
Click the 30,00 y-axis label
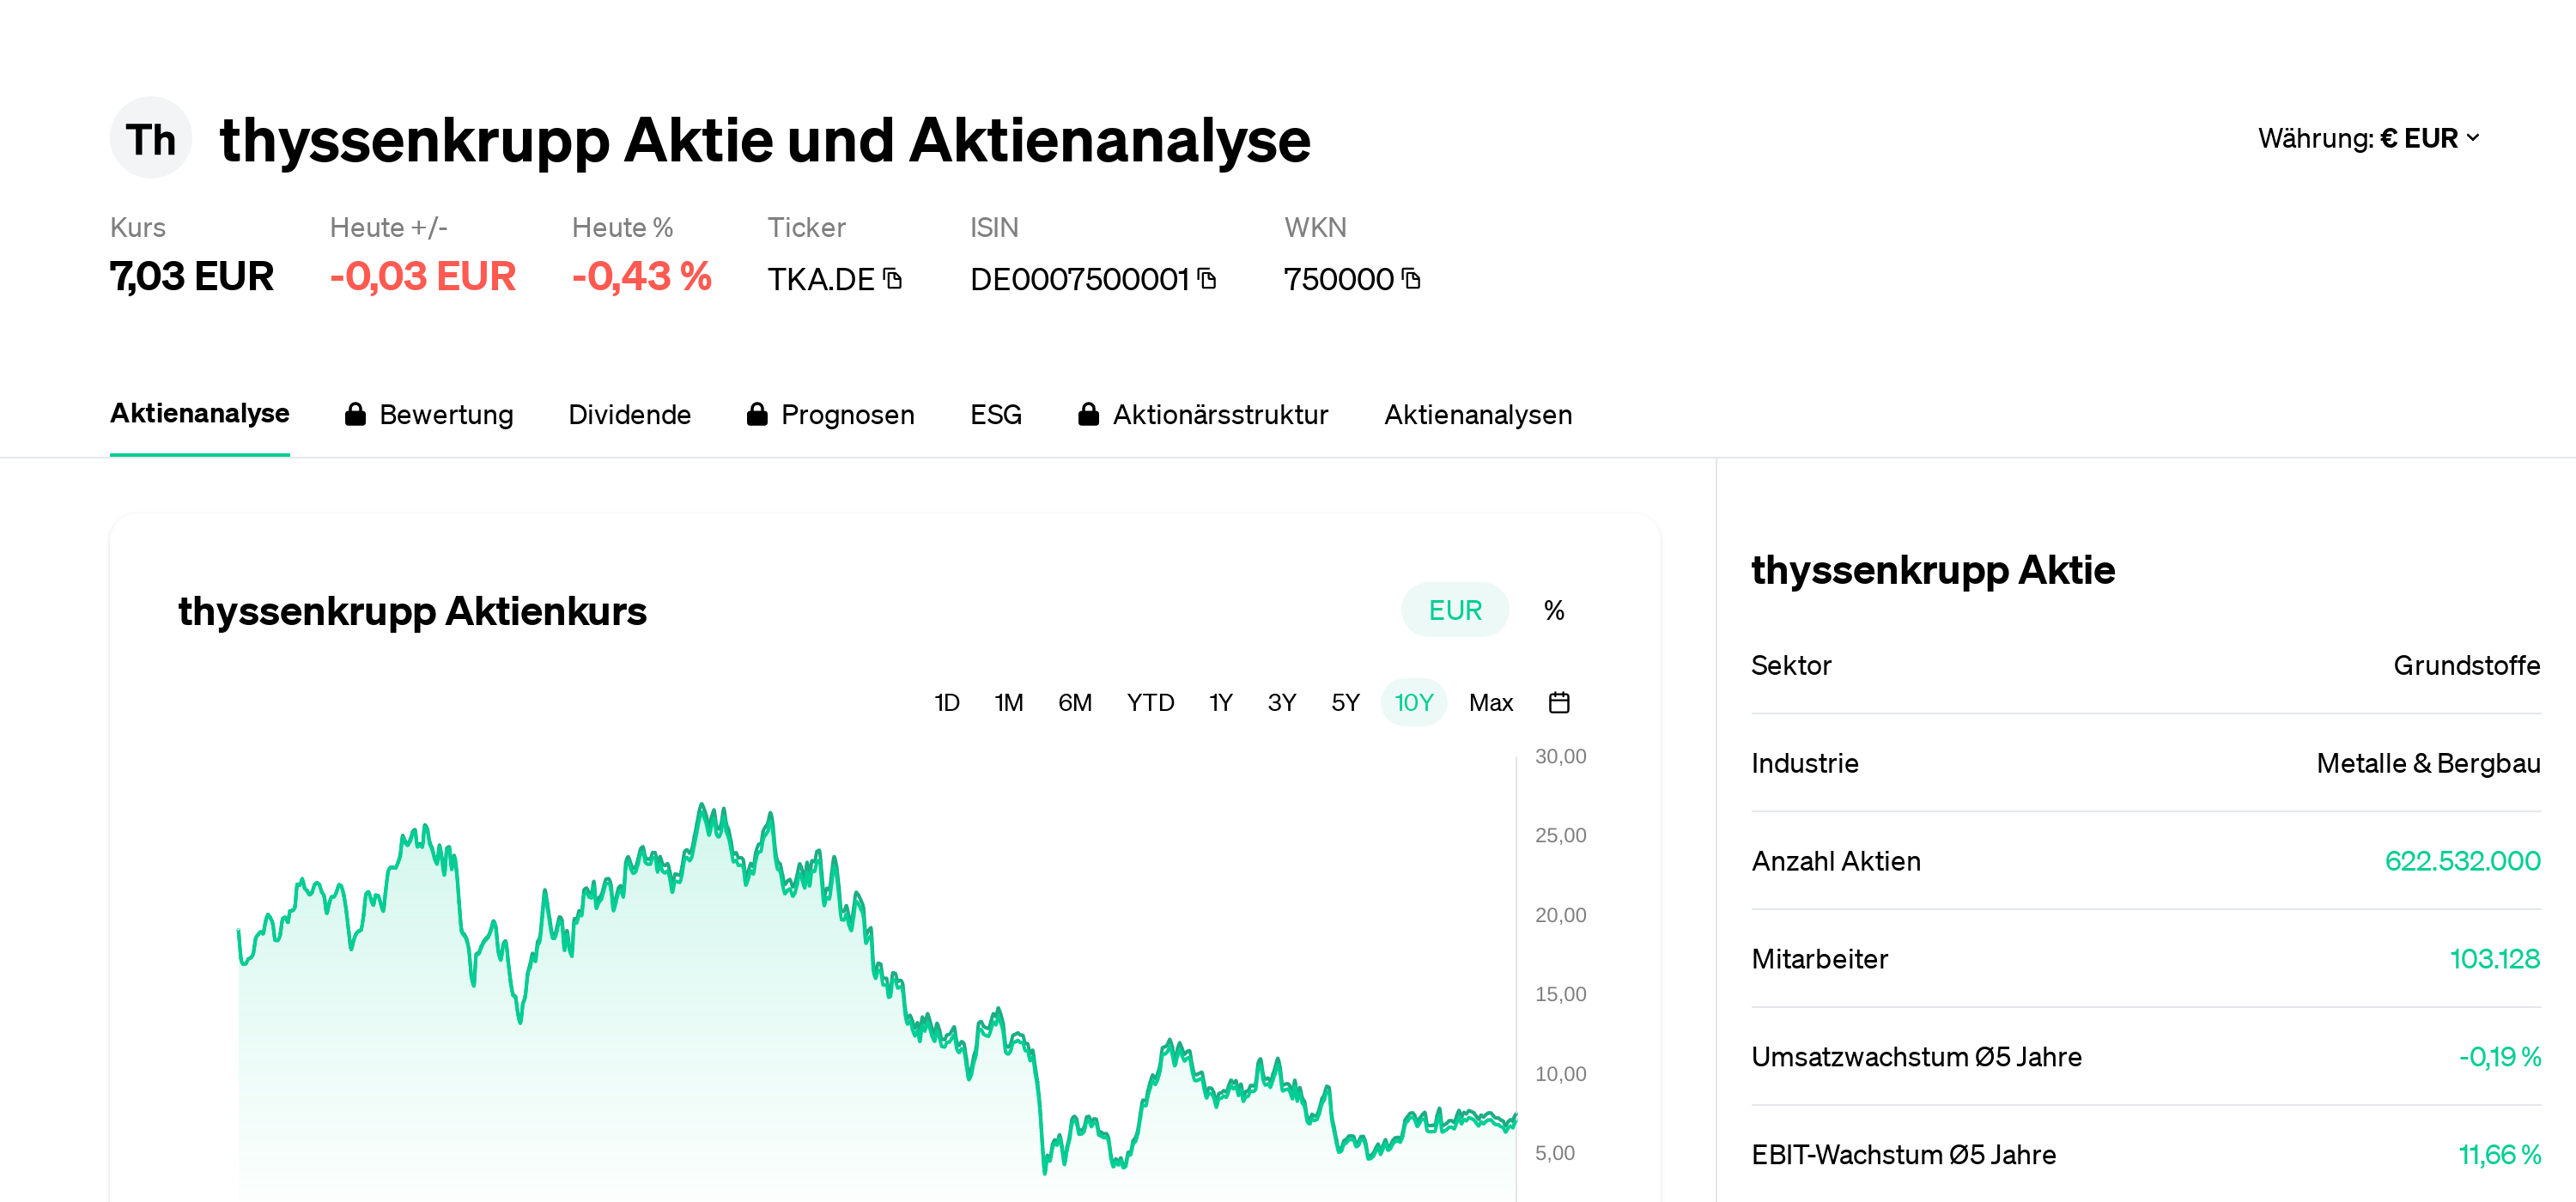(1561, 757)
